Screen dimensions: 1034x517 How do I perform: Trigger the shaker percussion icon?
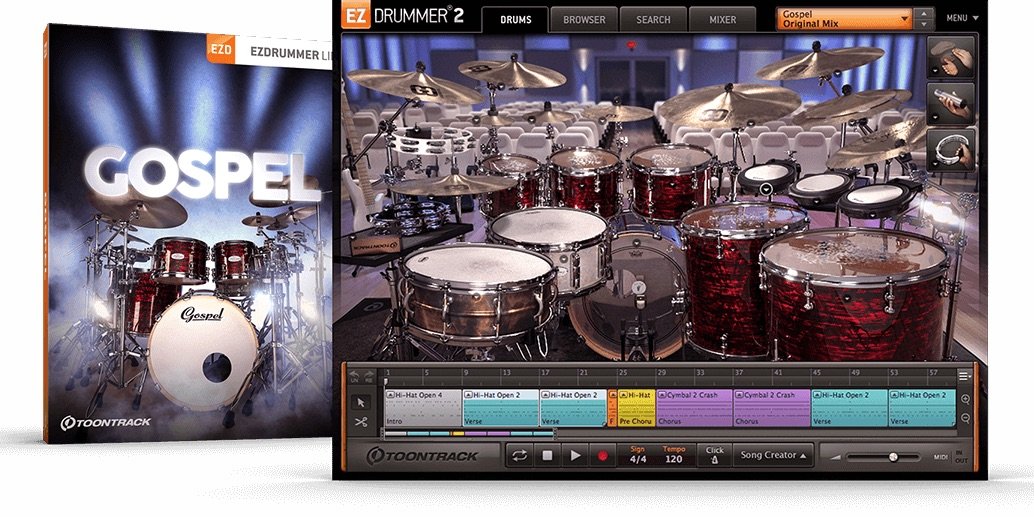pyautogui.click(x=951, y=103)
